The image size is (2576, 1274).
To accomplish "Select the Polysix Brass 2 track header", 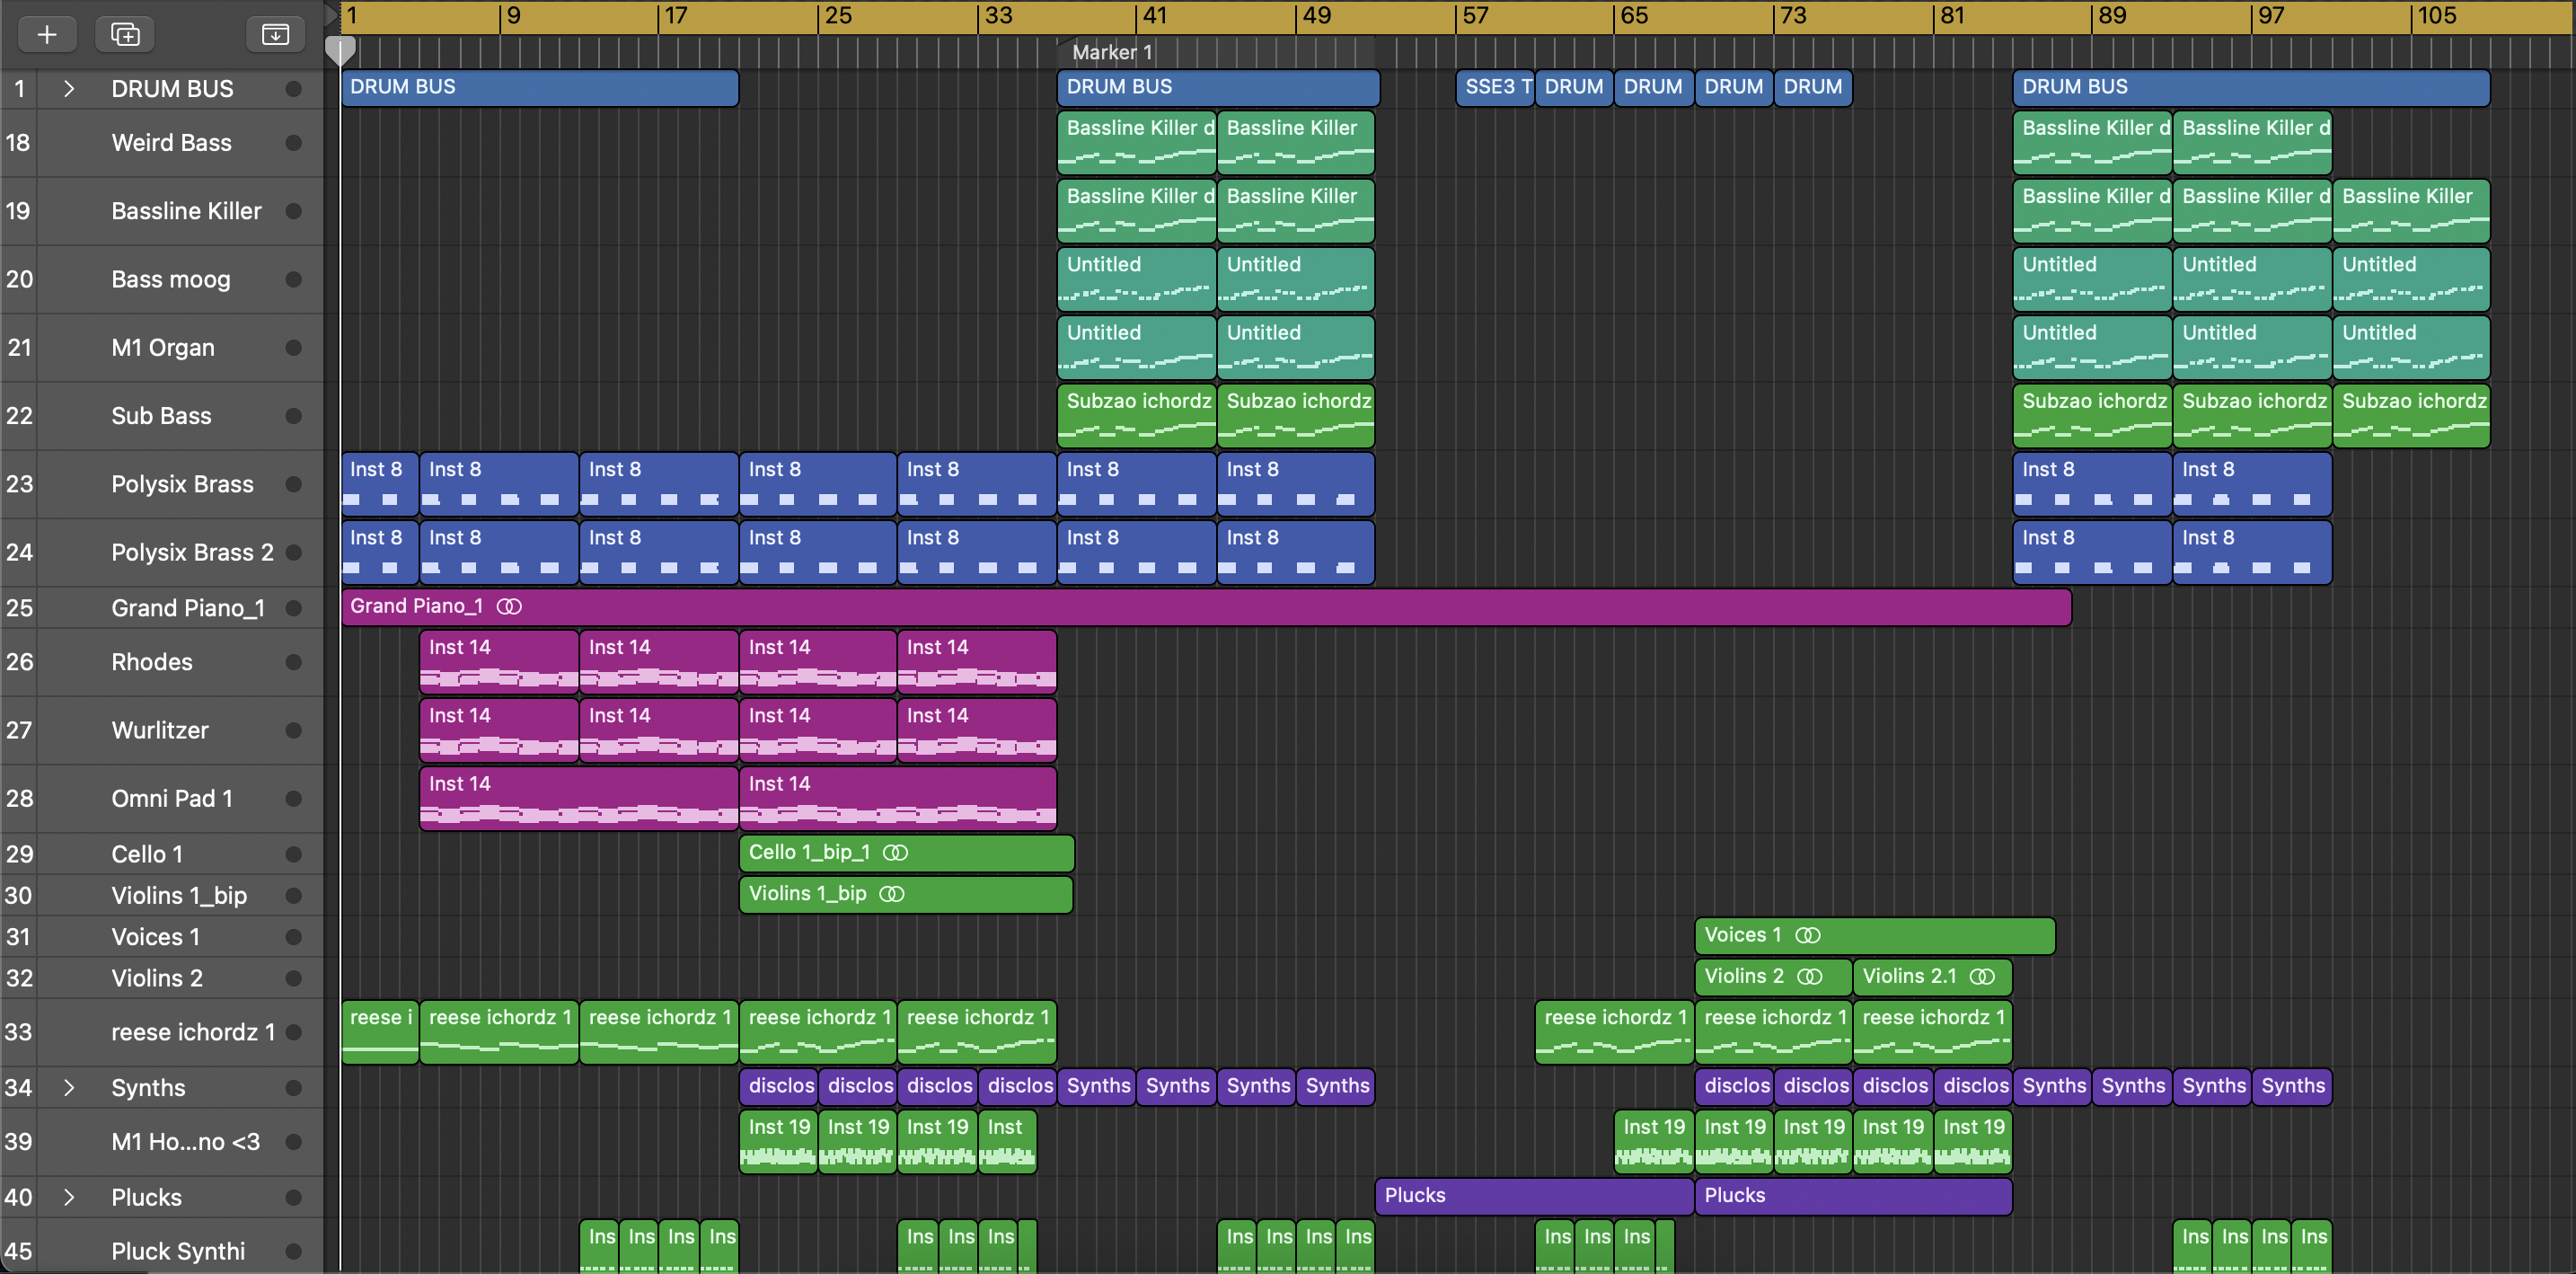I will point(192,553).
